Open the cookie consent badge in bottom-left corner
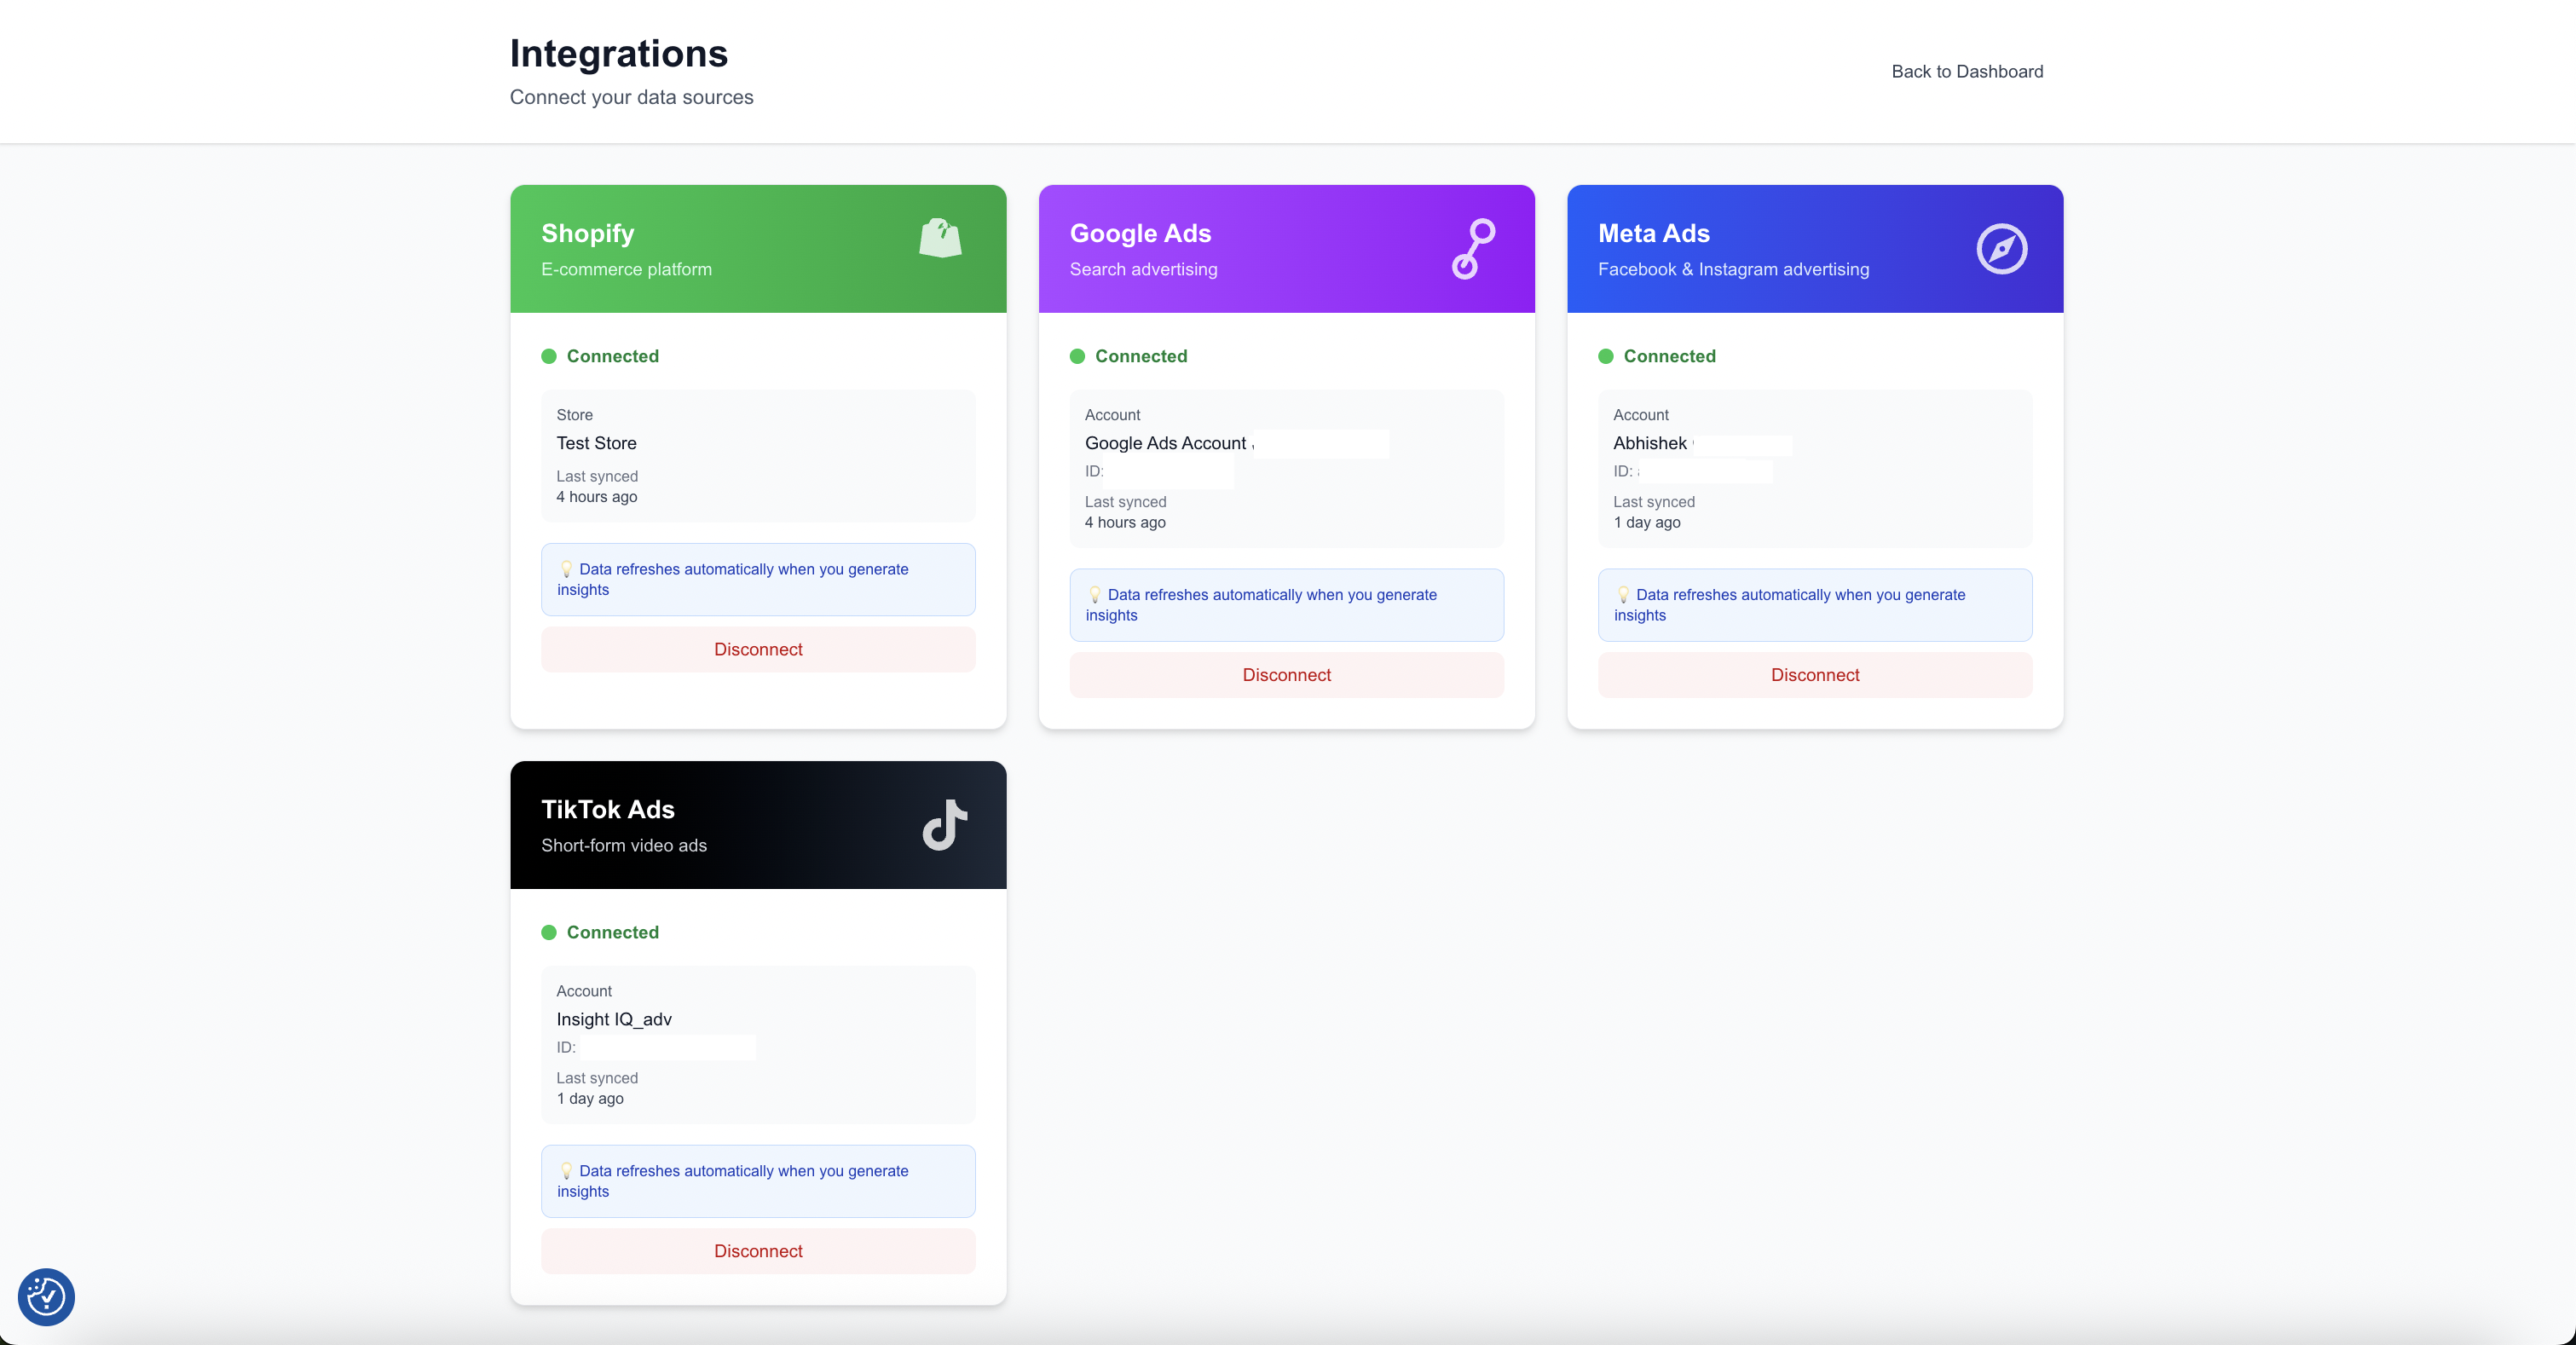 click(x=46, y=1297)
